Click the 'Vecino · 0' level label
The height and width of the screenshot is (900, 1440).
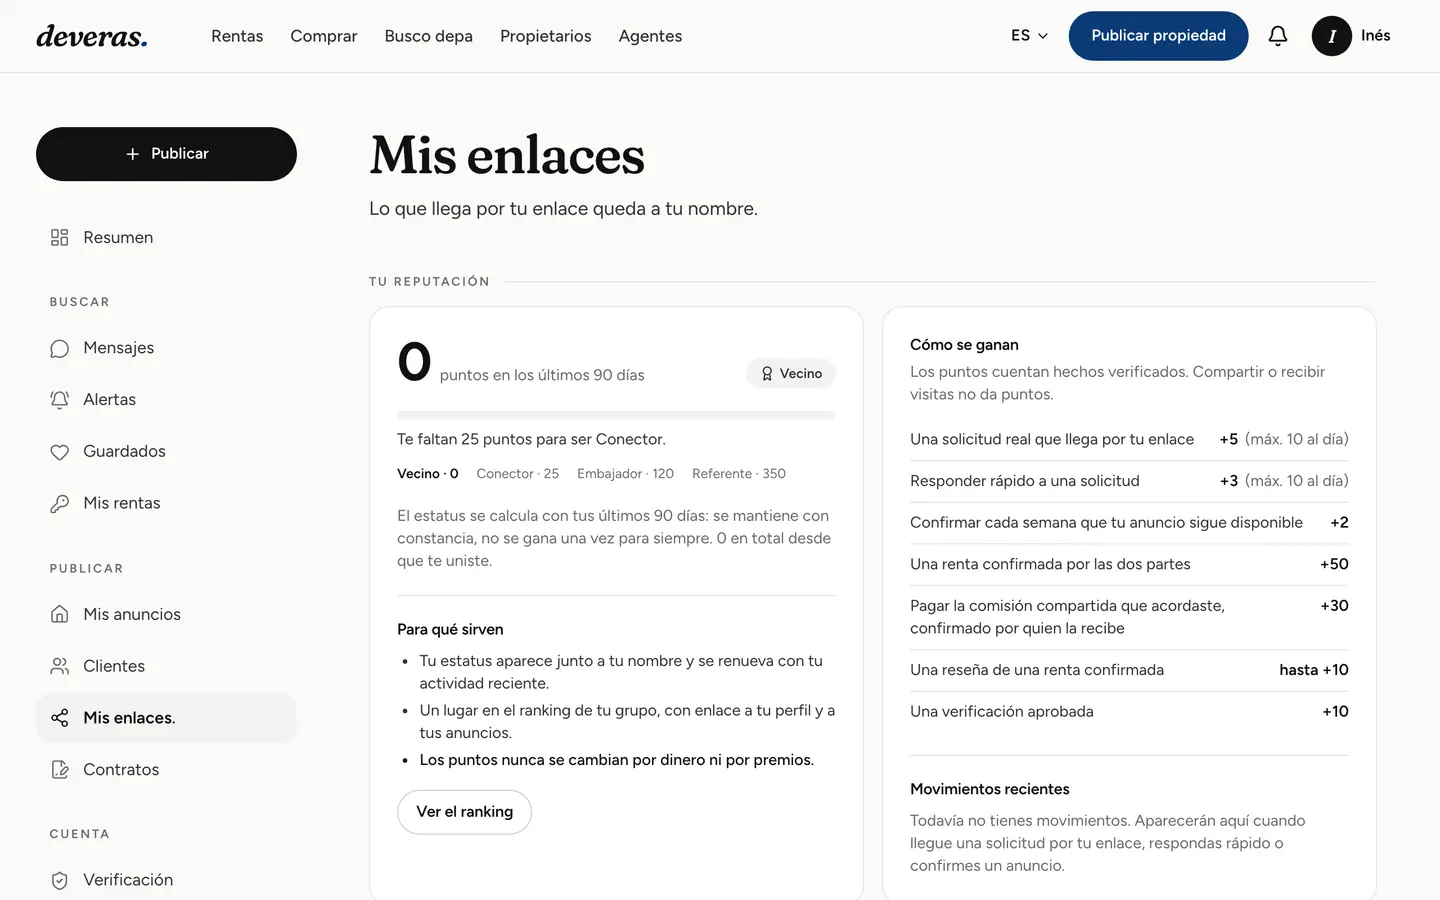click(428, 474)
